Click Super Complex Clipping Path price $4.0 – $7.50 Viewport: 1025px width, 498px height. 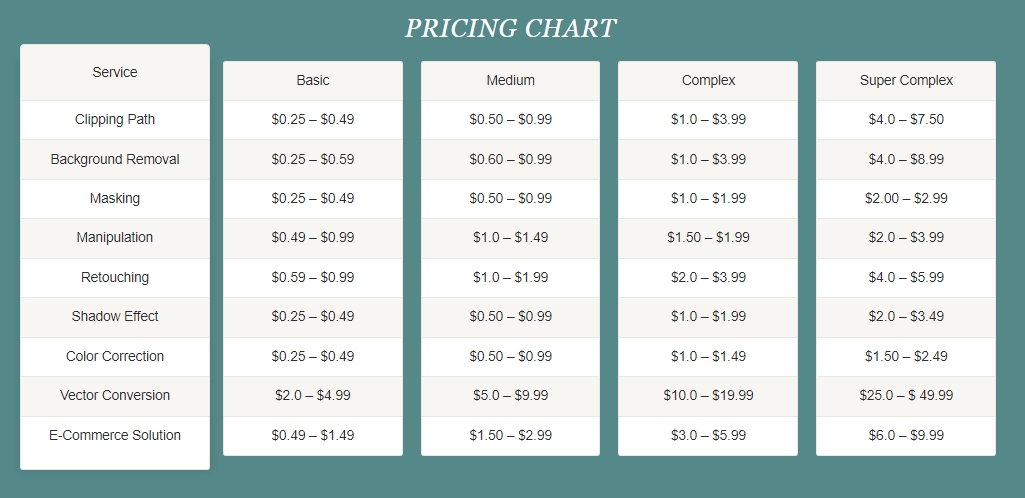click(x=906, y=120)
